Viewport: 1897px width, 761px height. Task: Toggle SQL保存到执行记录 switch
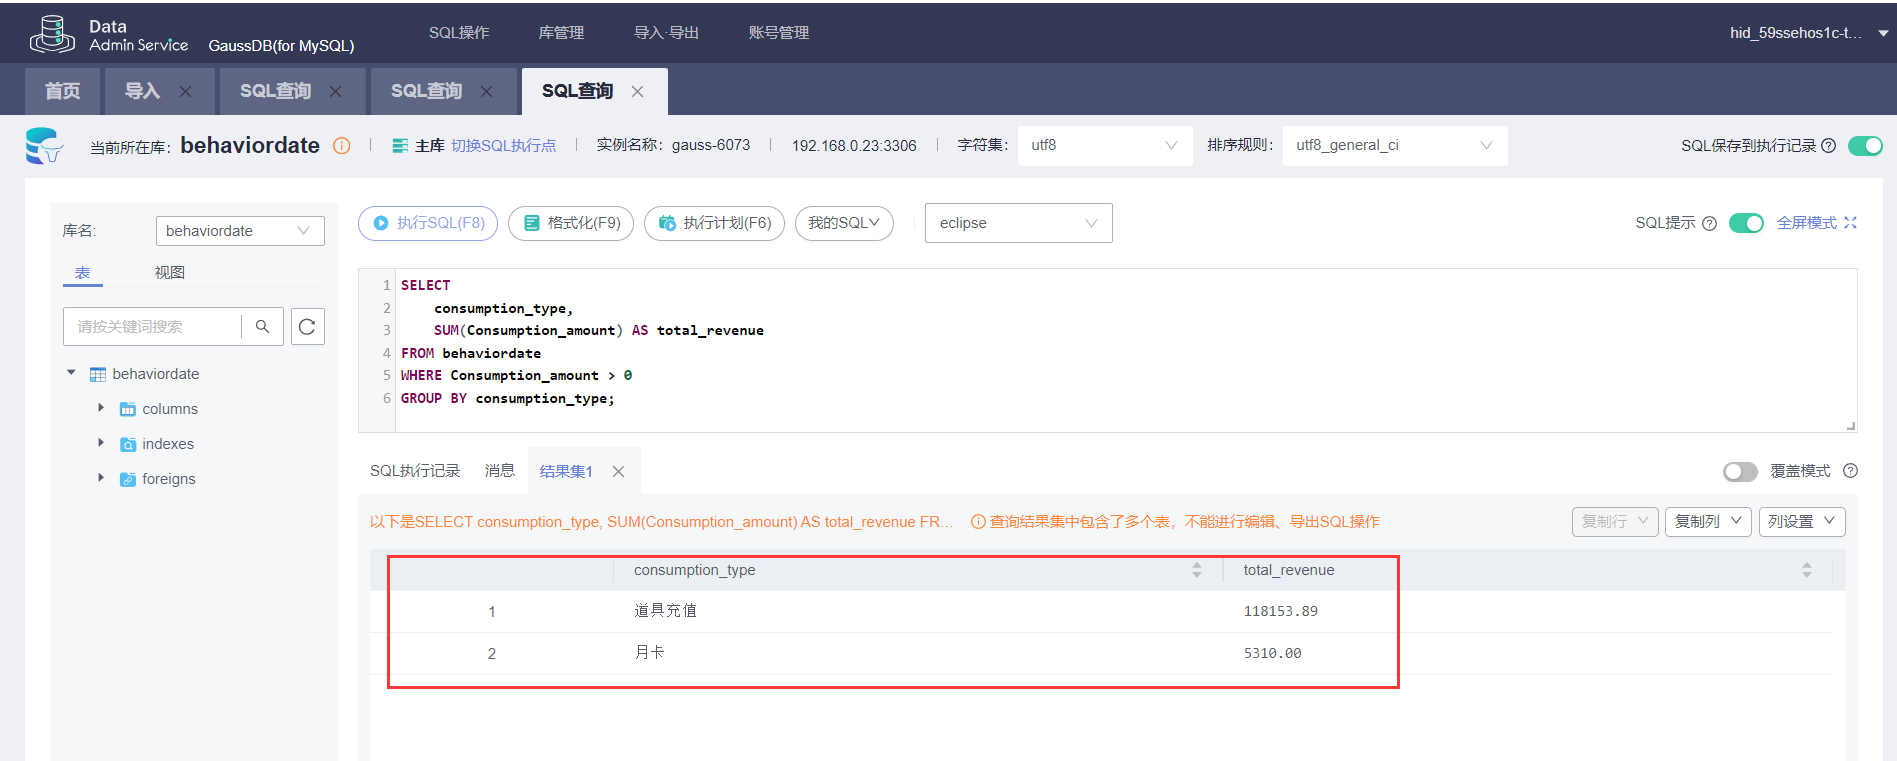pos(1865,146)
